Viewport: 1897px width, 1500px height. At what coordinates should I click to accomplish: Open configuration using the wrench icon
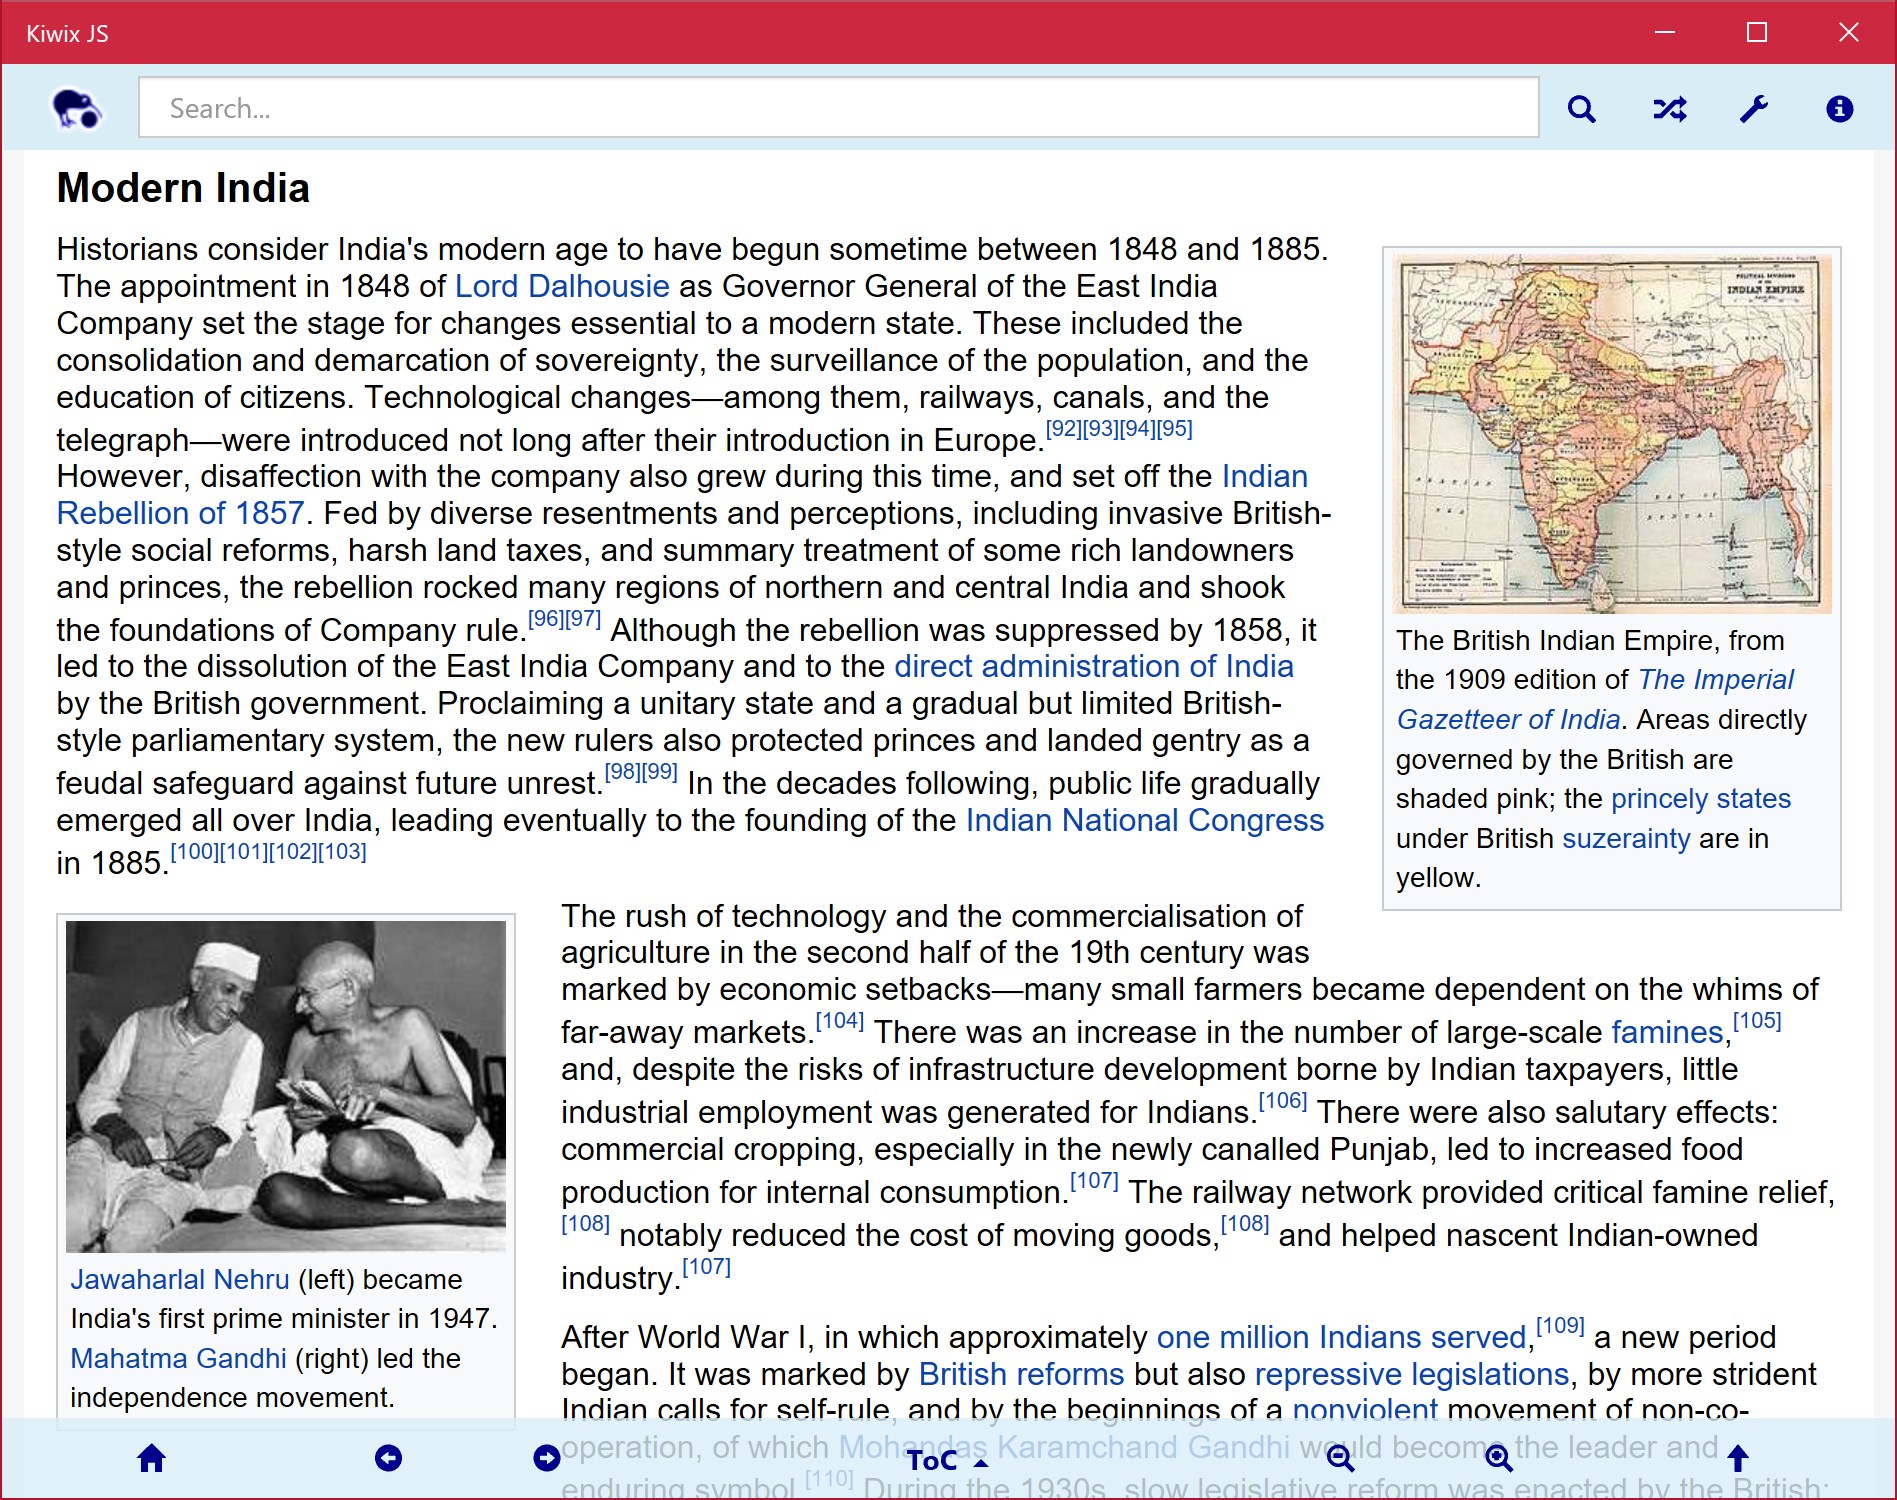pyautogui.click(x=1756, y=108)
